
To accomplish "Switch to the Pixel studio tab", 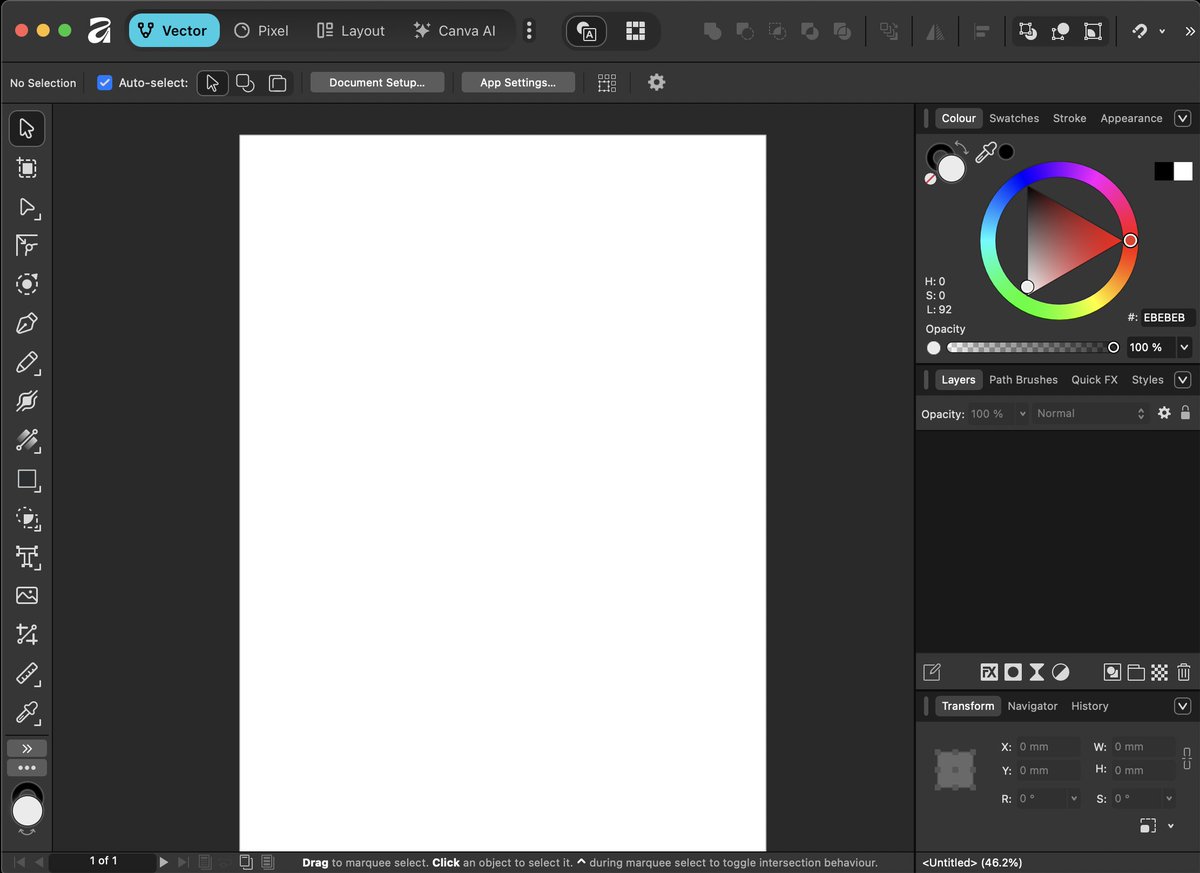I will (261, 31).
